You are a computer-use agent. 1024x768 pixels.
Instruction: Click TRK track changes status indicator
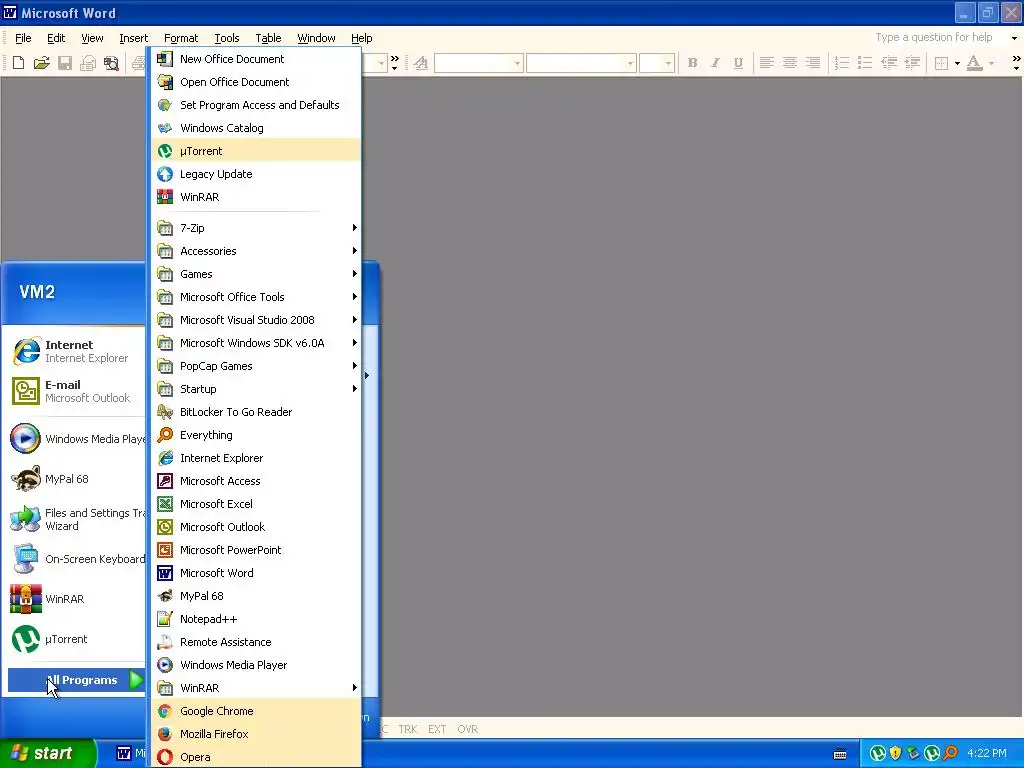pos(408,729)
